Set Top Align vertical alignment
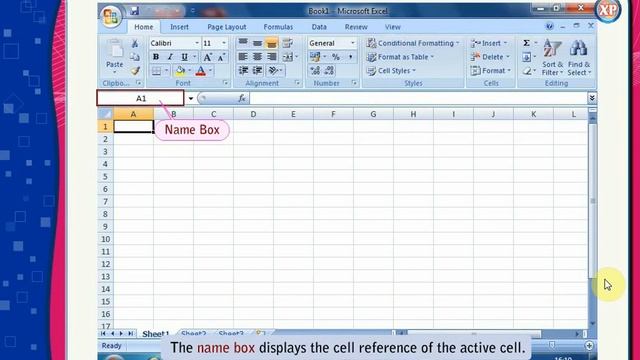The width and height of the screenshot is (640, 360). pyautogui.click(x=243, y=42)
